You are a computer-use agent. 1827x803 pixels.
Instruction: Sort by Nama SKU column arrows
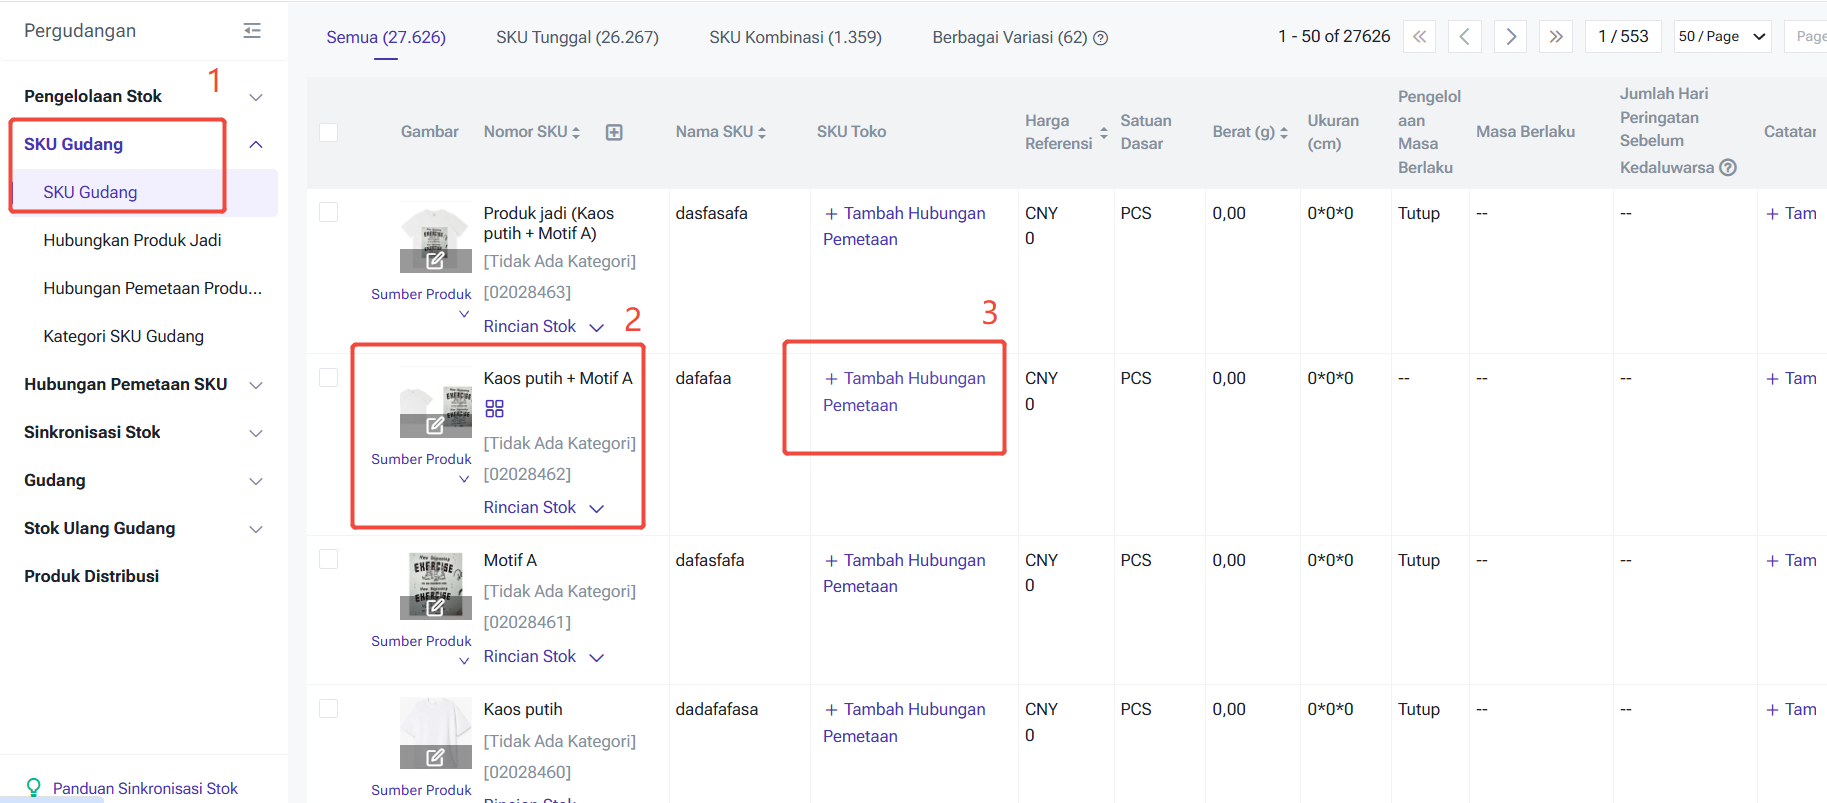click(762, 132)
